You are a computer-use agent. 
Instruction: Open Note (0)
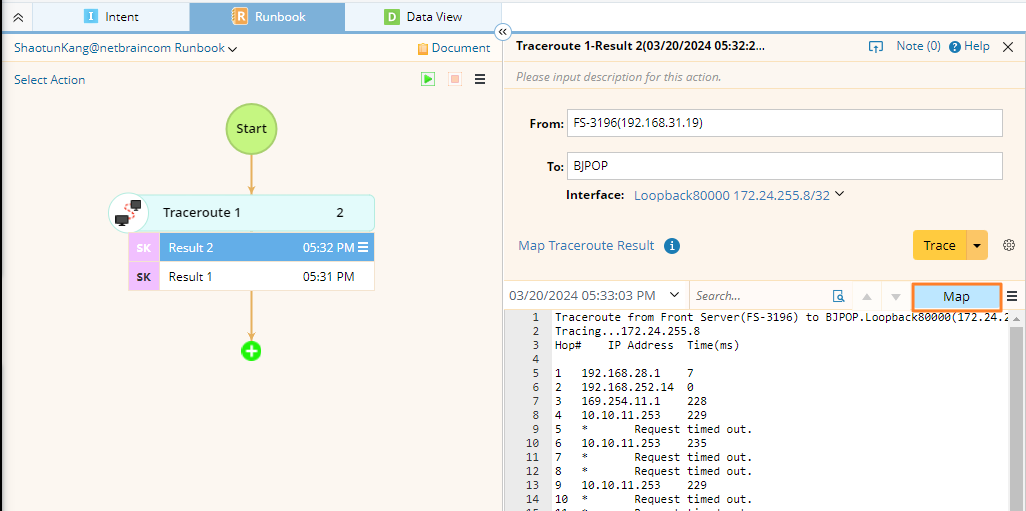point(918,46)
